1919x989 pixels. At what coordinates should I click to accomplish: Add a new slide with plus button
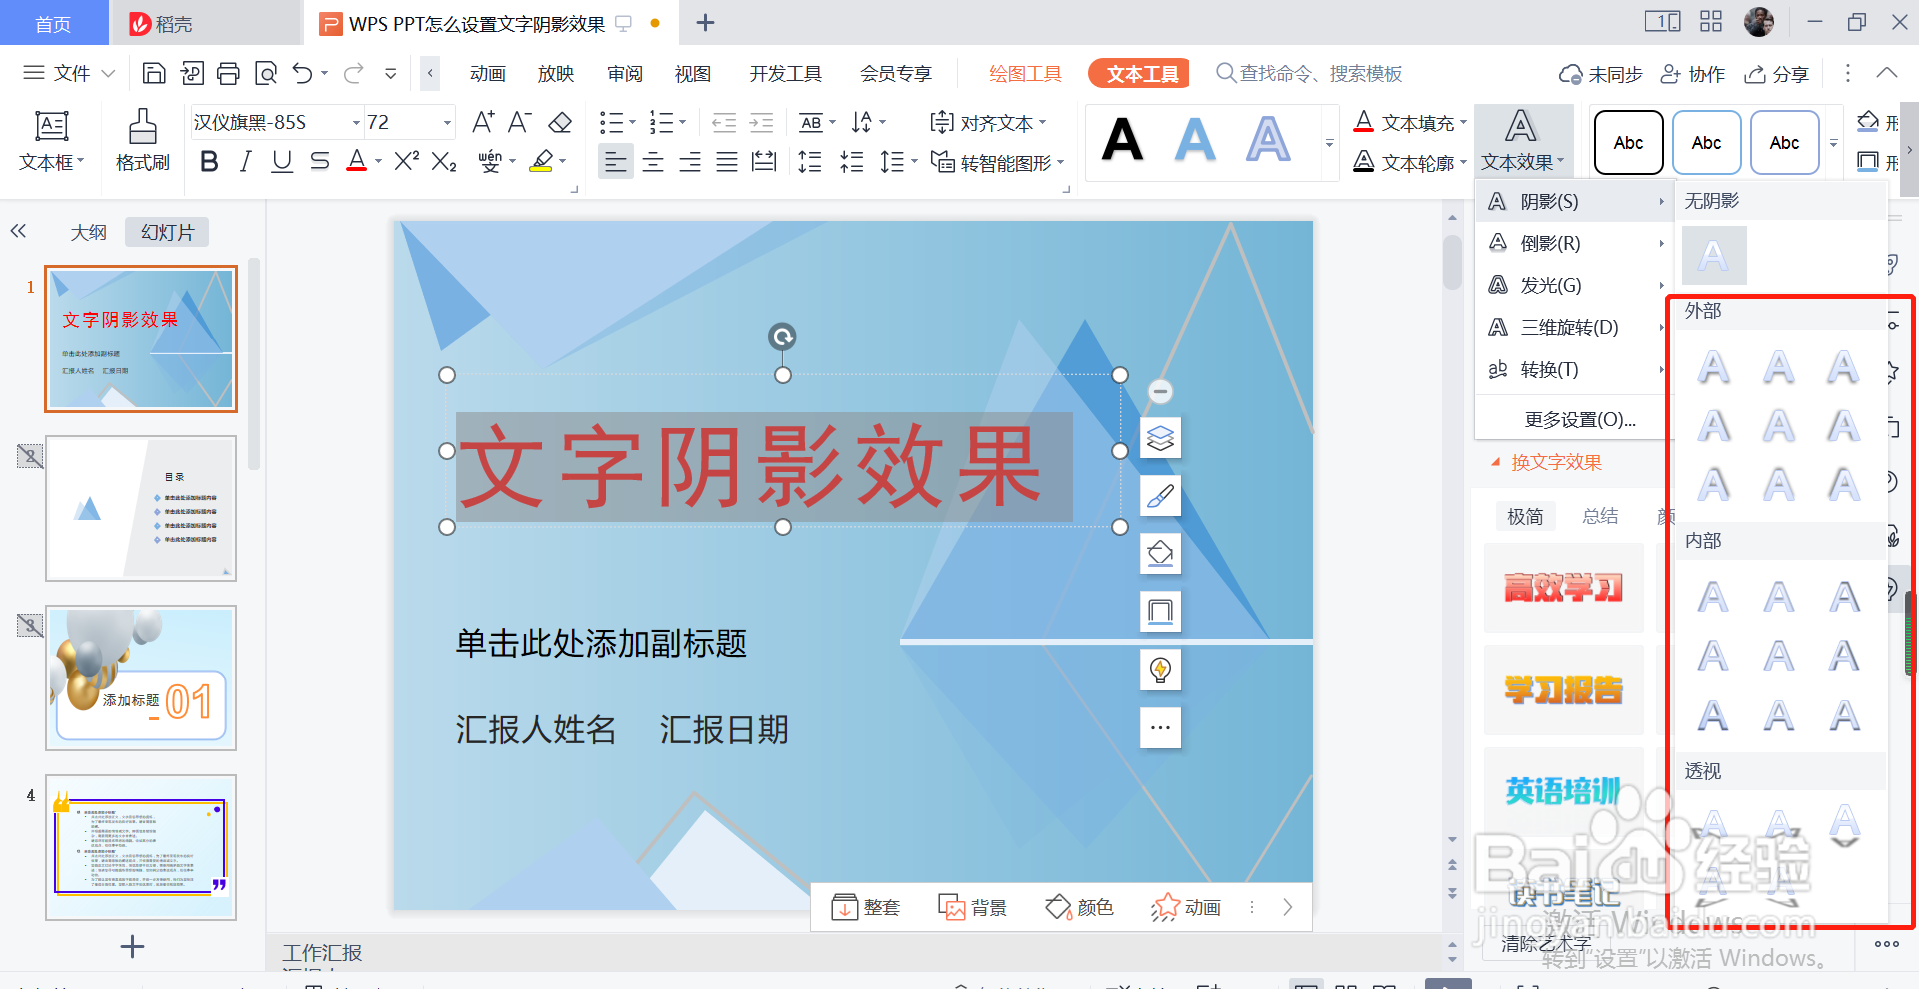tap(132, 946)
